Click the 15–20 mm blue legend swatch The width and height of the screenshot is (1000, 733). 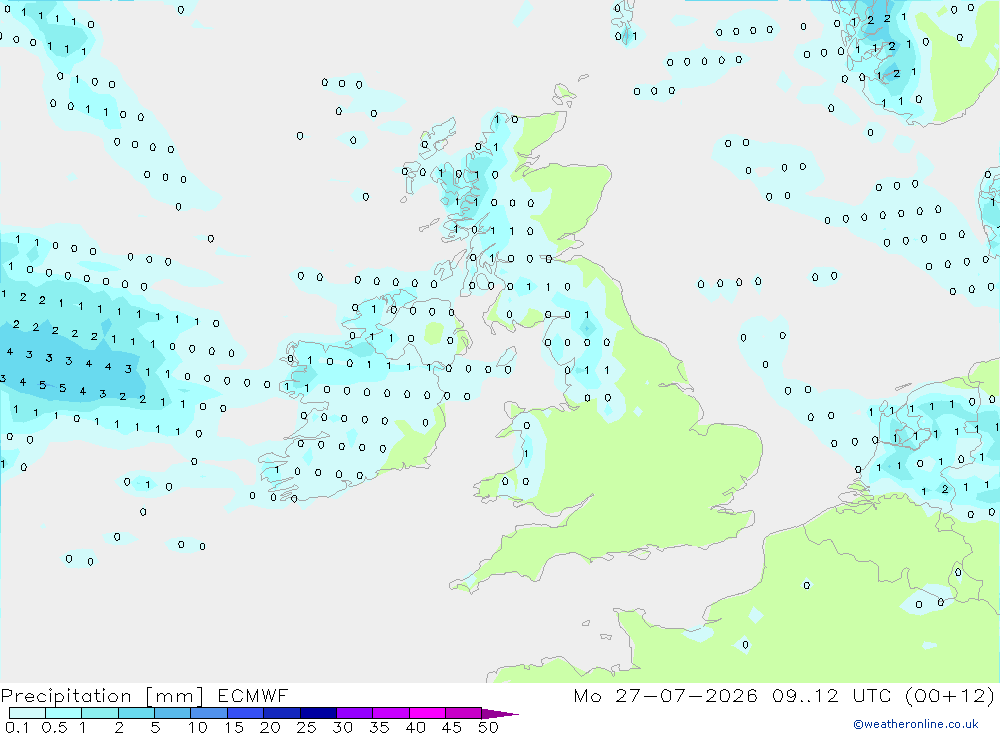(x=246, y=713)
